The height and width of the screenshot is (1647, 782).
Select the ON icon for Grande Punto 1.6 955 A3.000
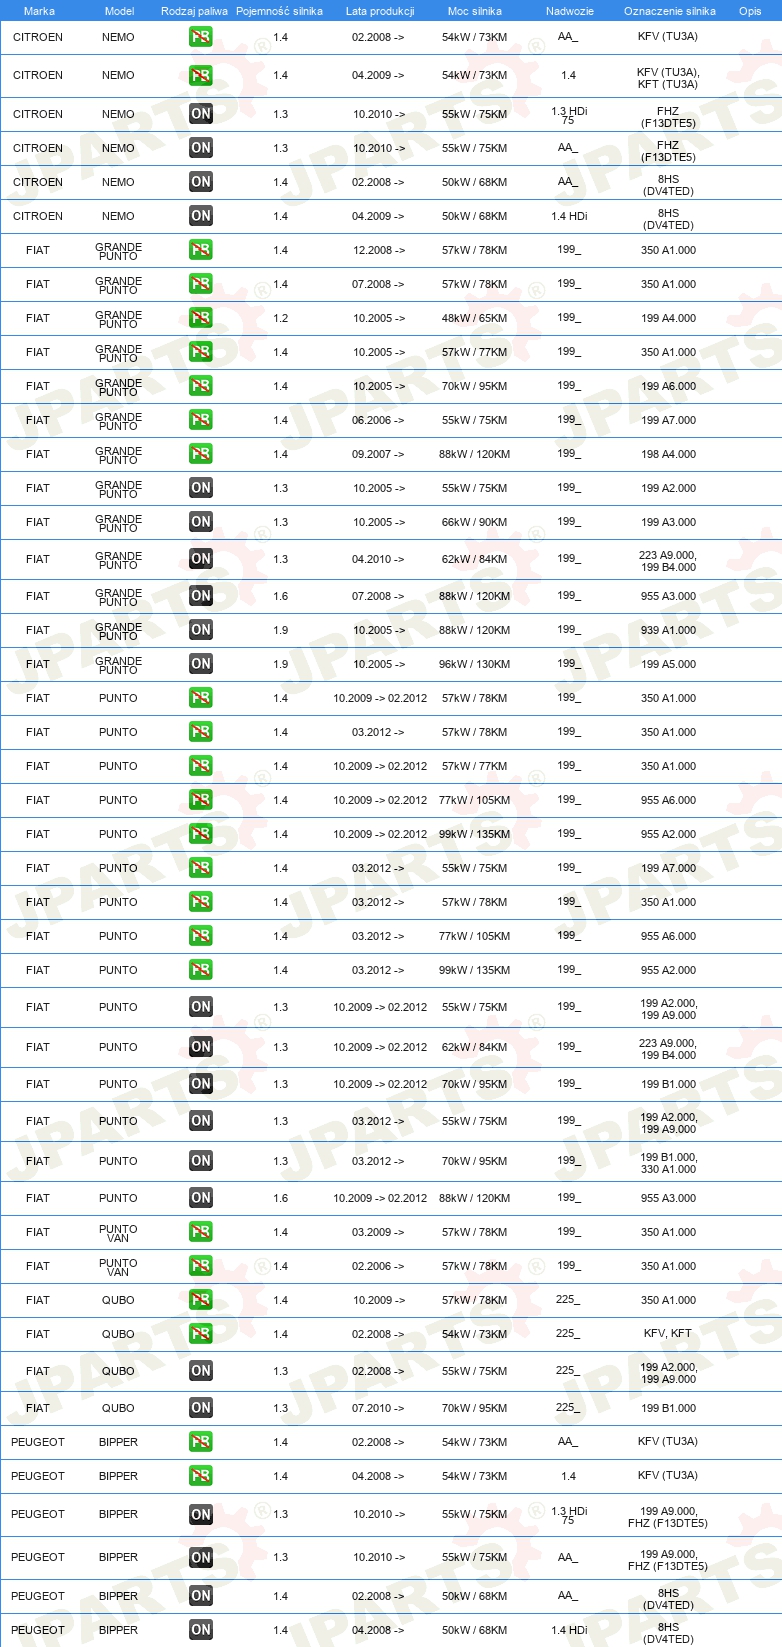[201, 596]
